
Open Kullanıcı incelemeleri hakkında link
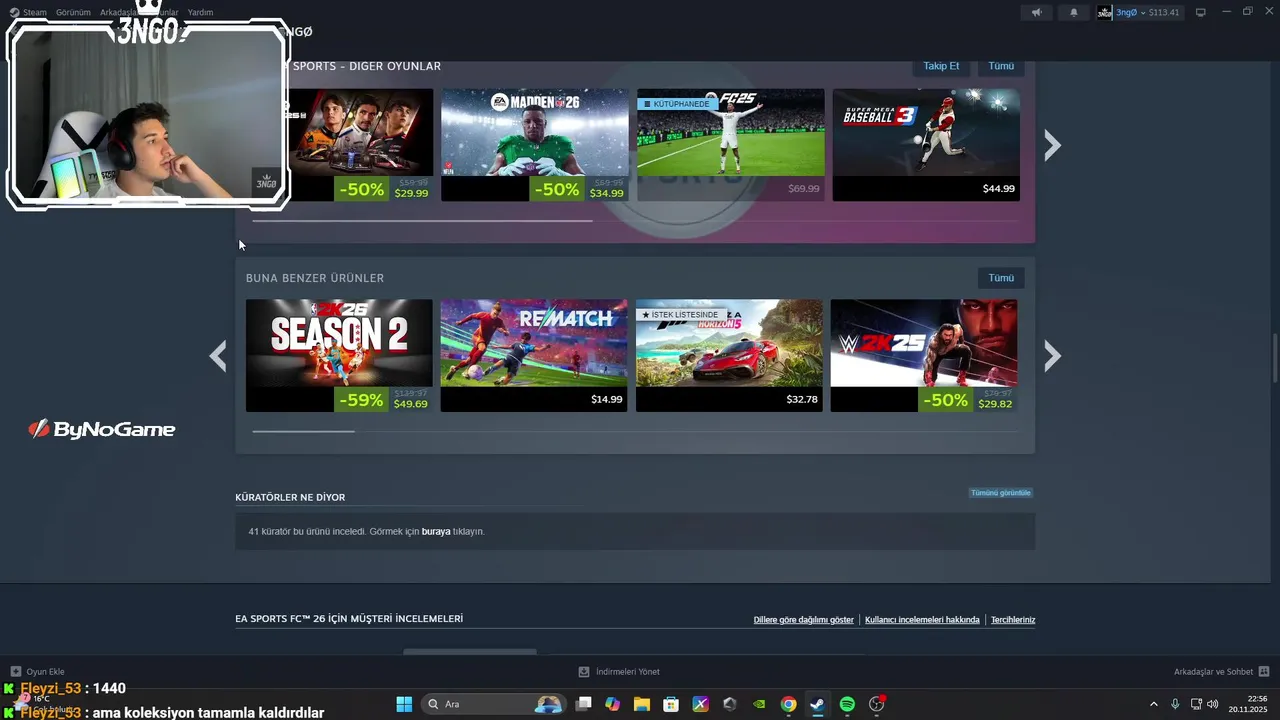click(x=922, y=620)
